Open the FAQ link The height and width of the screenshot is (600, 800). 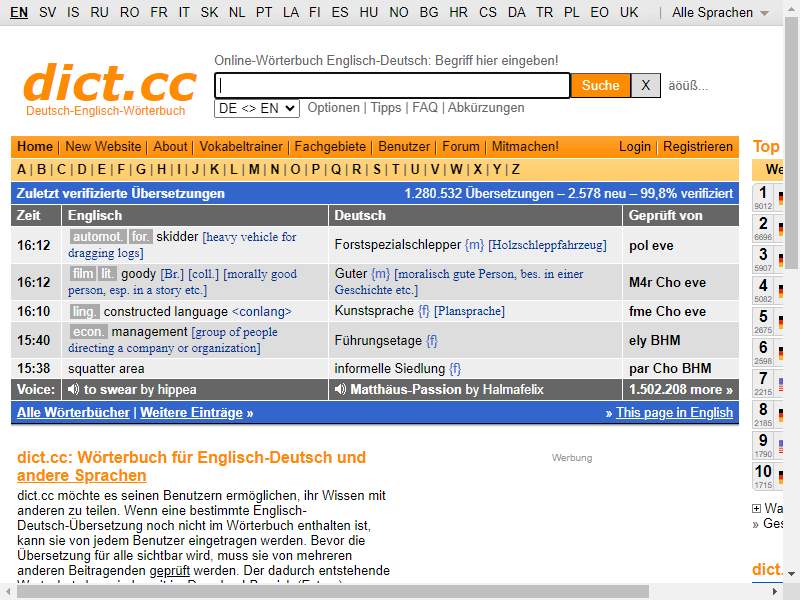coord(425,108)
